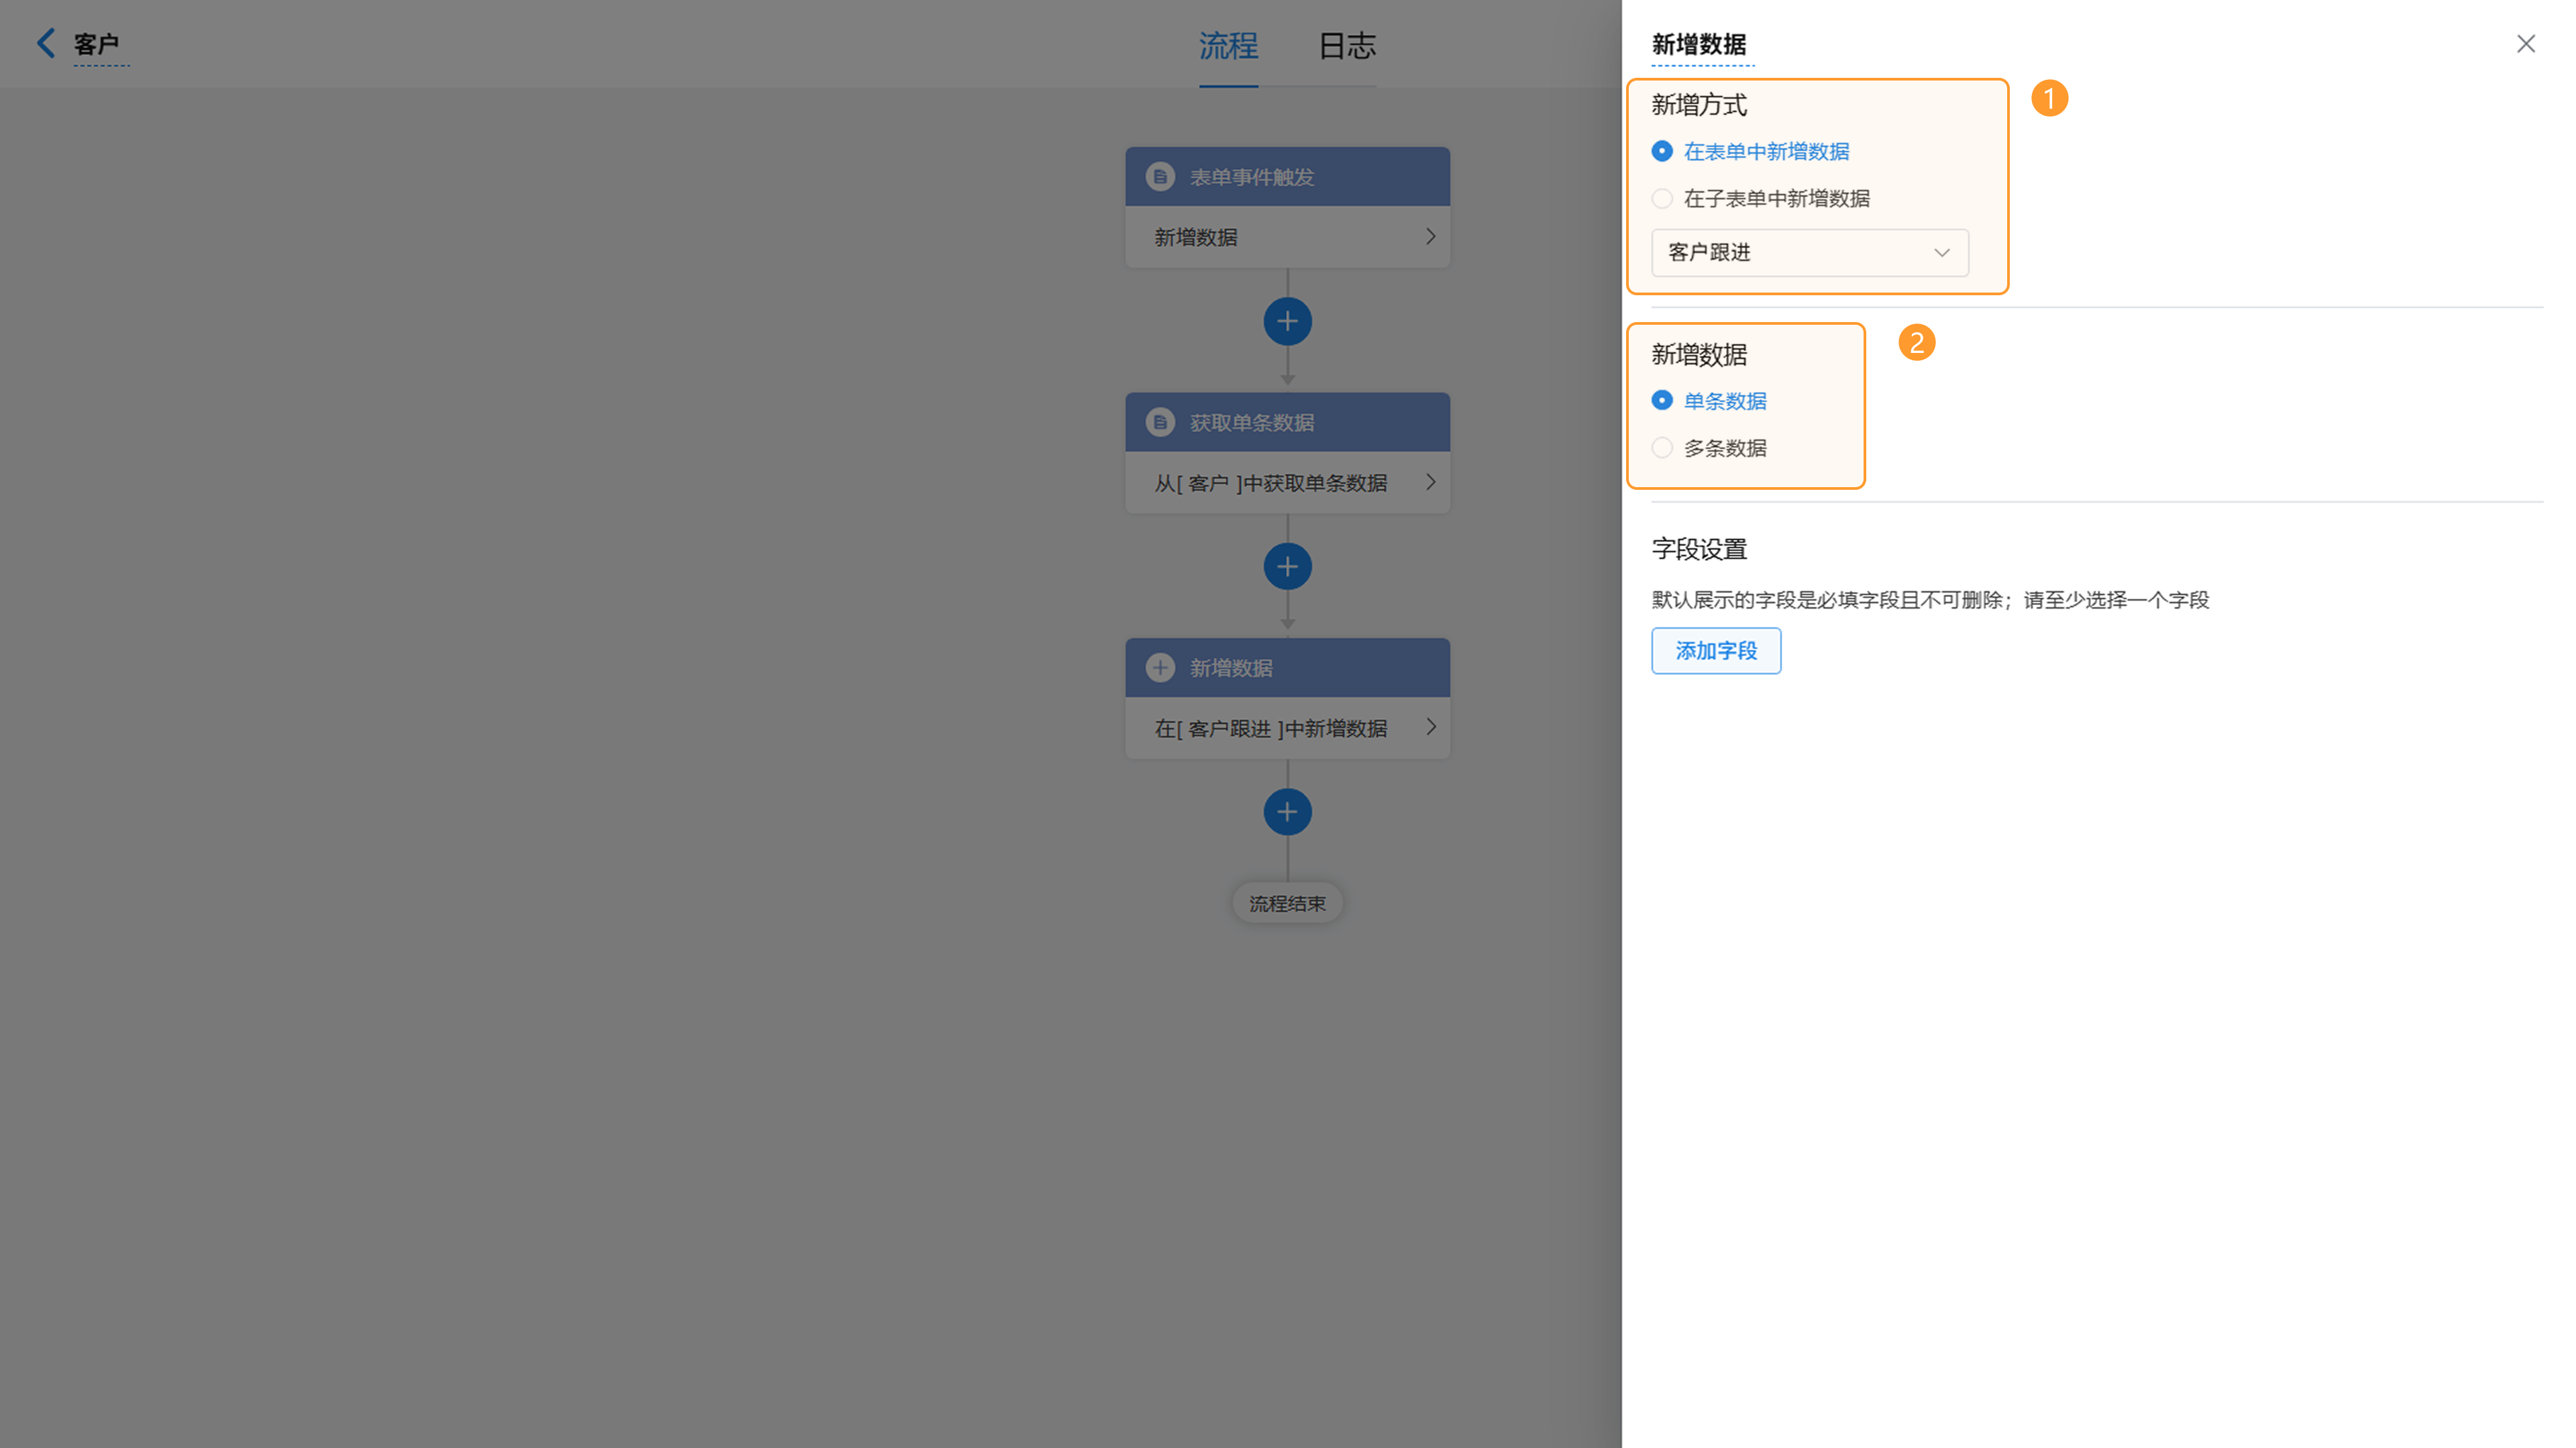Screen dimensions: 2576x1448
Task: Click the 字段设置 section heading
Action: point(1699,549)
